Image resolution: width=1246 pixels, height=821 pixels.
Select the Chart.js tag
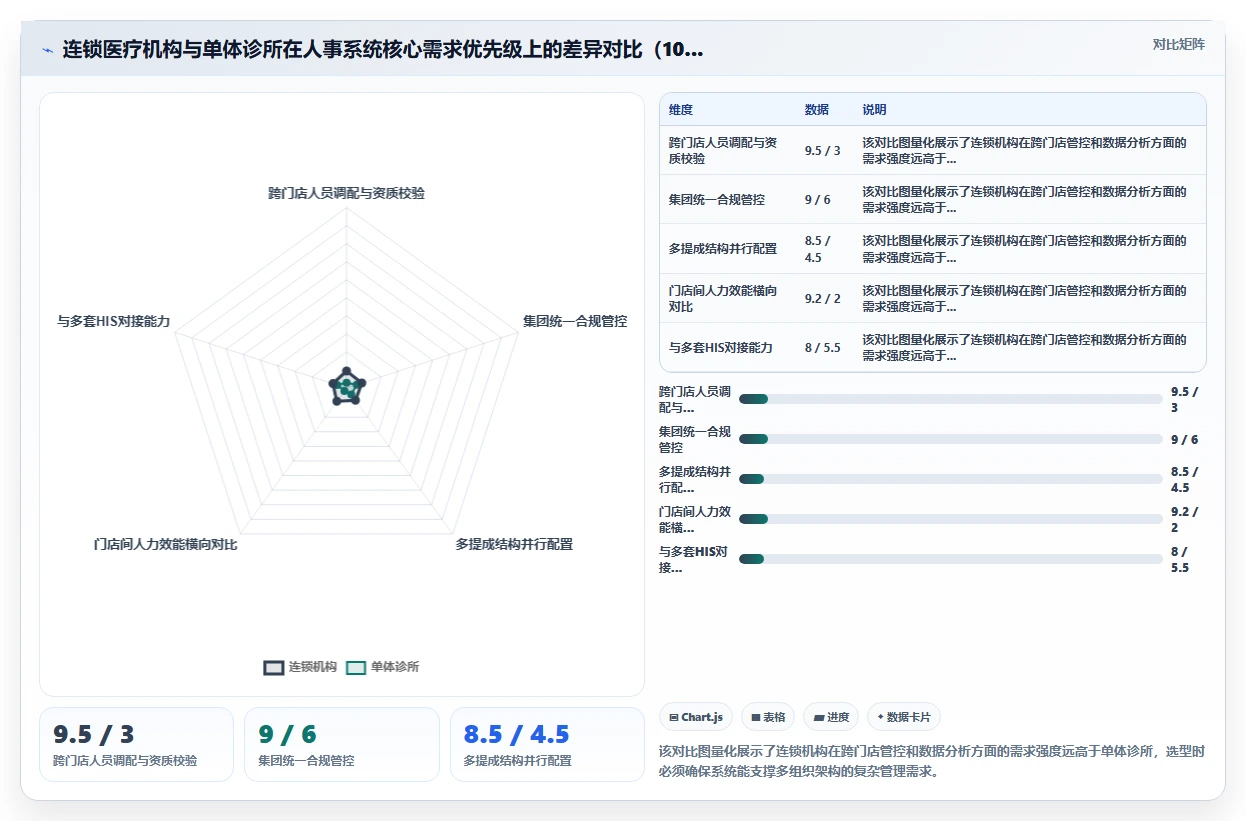pyautogui.click(x=696, y=717)
